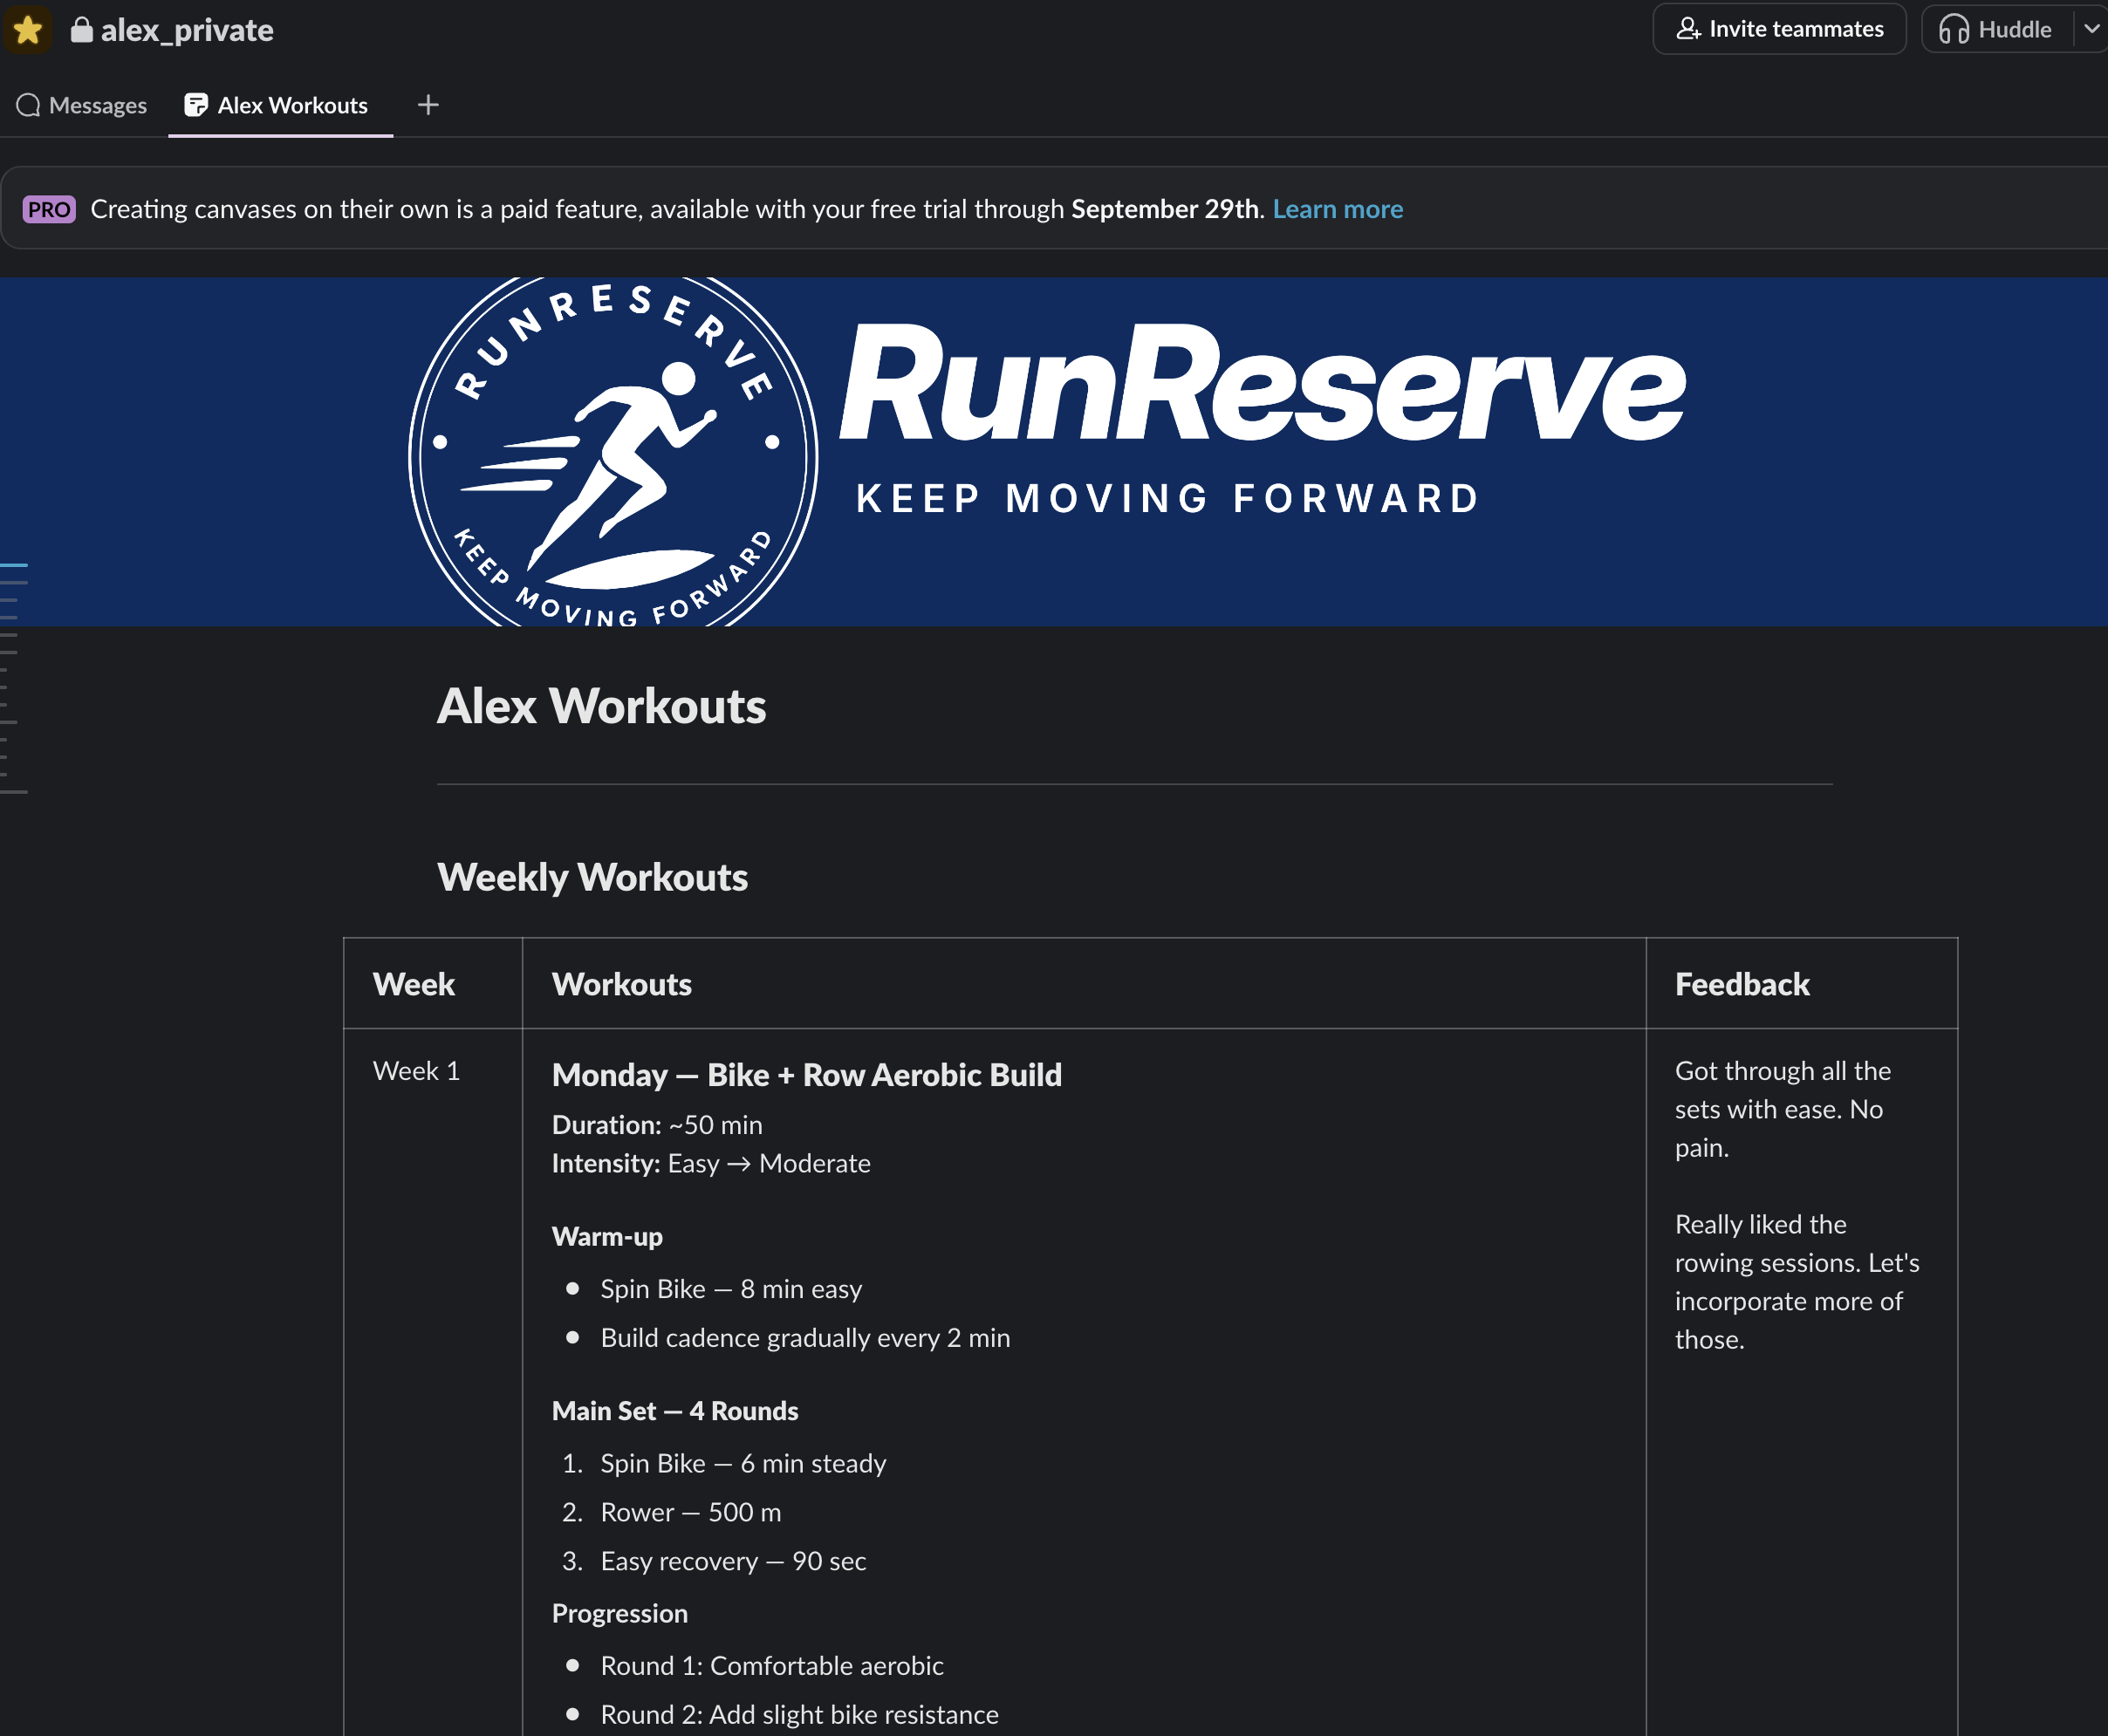This screenshot has width=2108, height=1736.
Task: Click 'Spin Bike — 6 min steady' item
Action: tap(743, 1463)
